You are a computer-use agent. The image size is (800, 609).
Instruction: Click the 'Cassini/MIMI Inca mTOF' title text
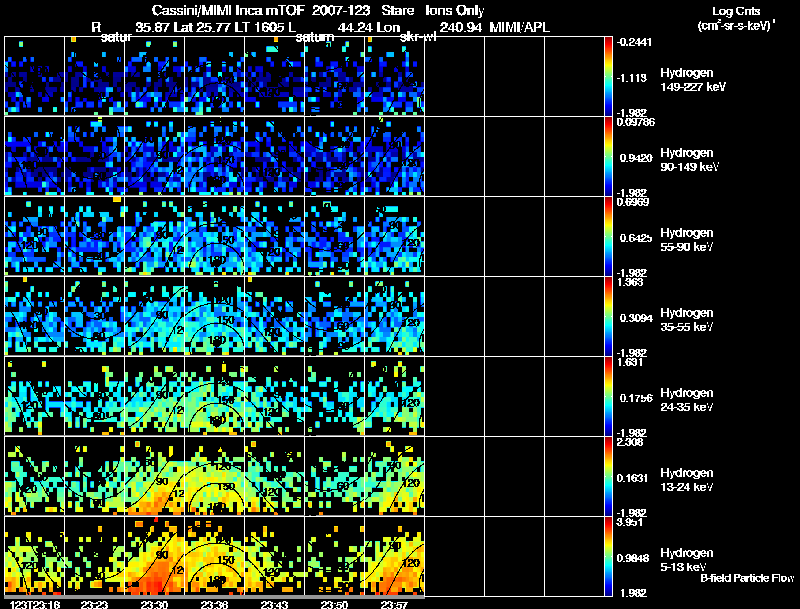228,10
